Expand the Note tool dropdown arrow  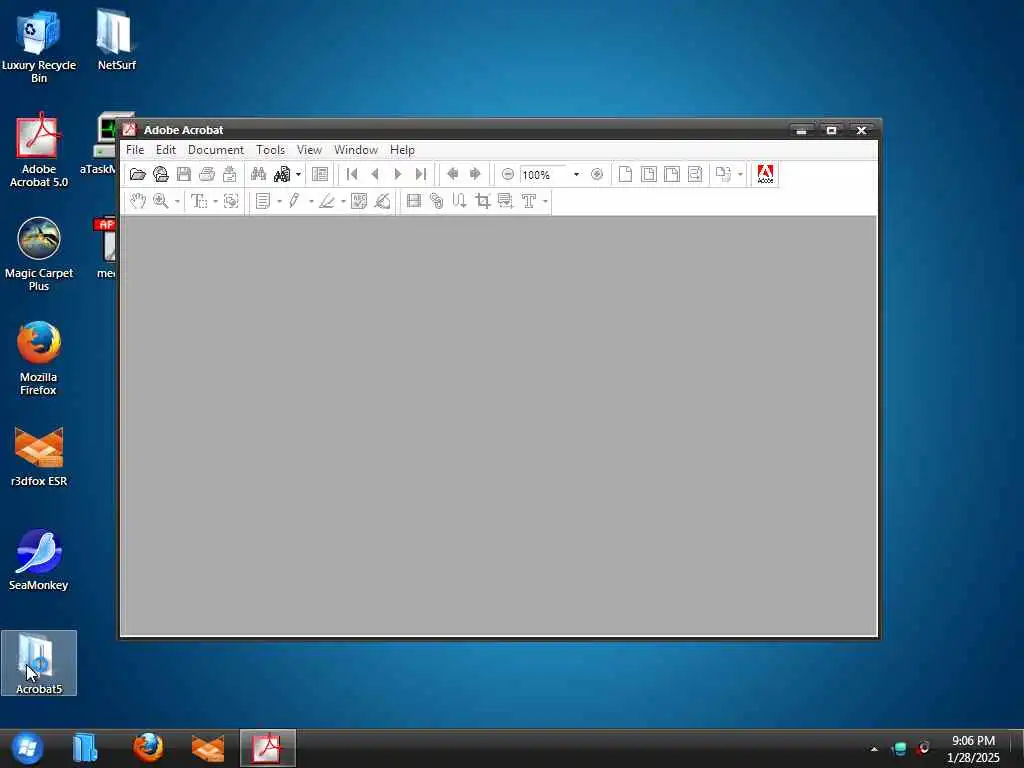coord(280,201)
